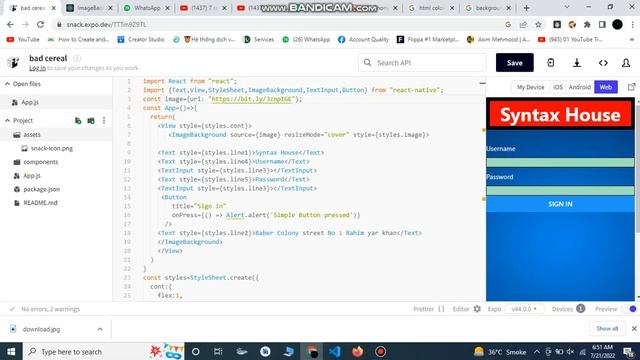
Task: Click the weather 36°C Smoke widget
Action: 501,351
